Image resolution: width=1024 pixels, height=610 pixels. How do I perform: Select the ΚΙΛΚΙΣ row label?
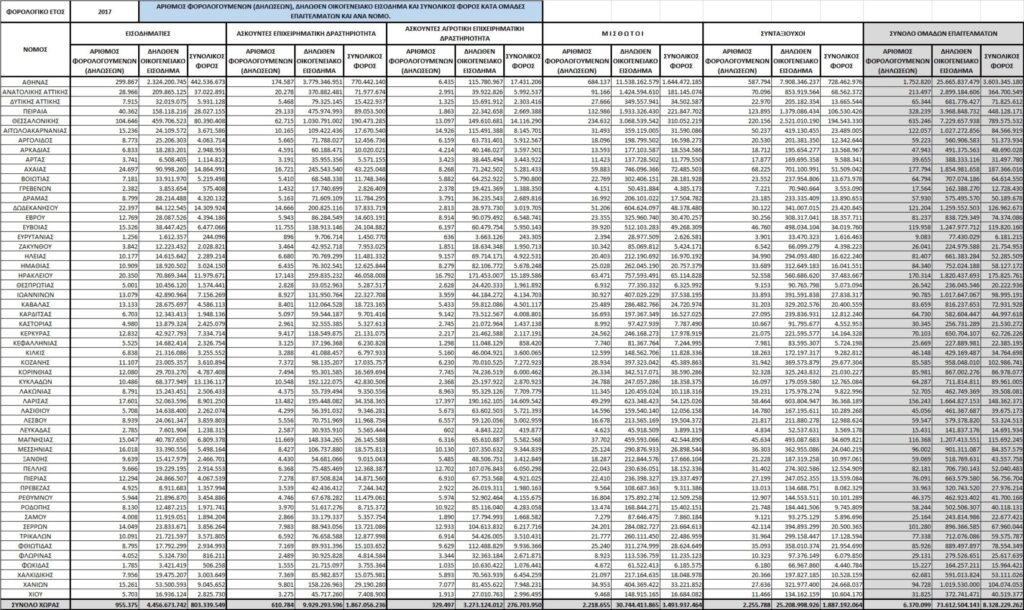(35, 352)
